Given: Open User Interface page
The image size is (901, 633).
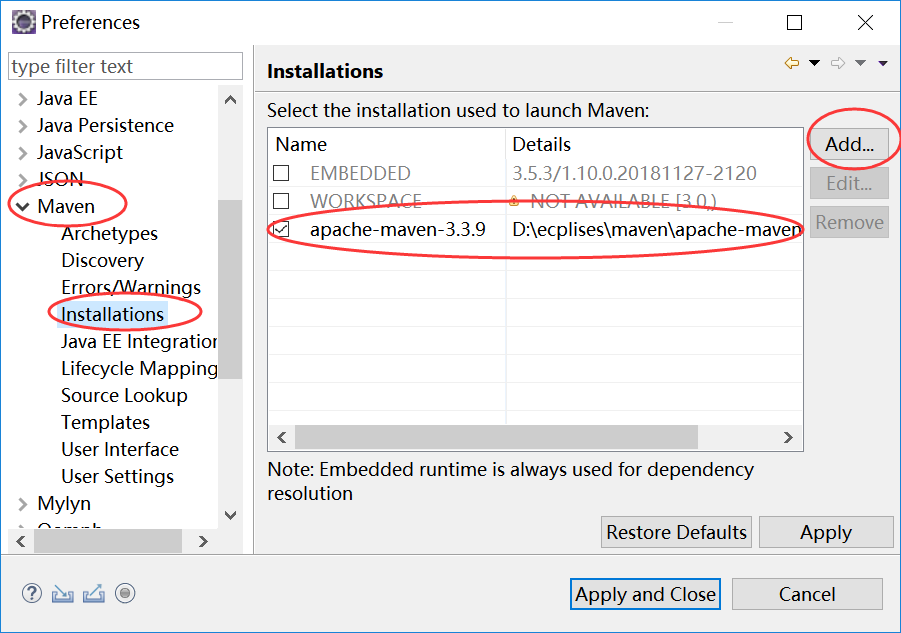Looking at the screenshot, I should 120,450.
